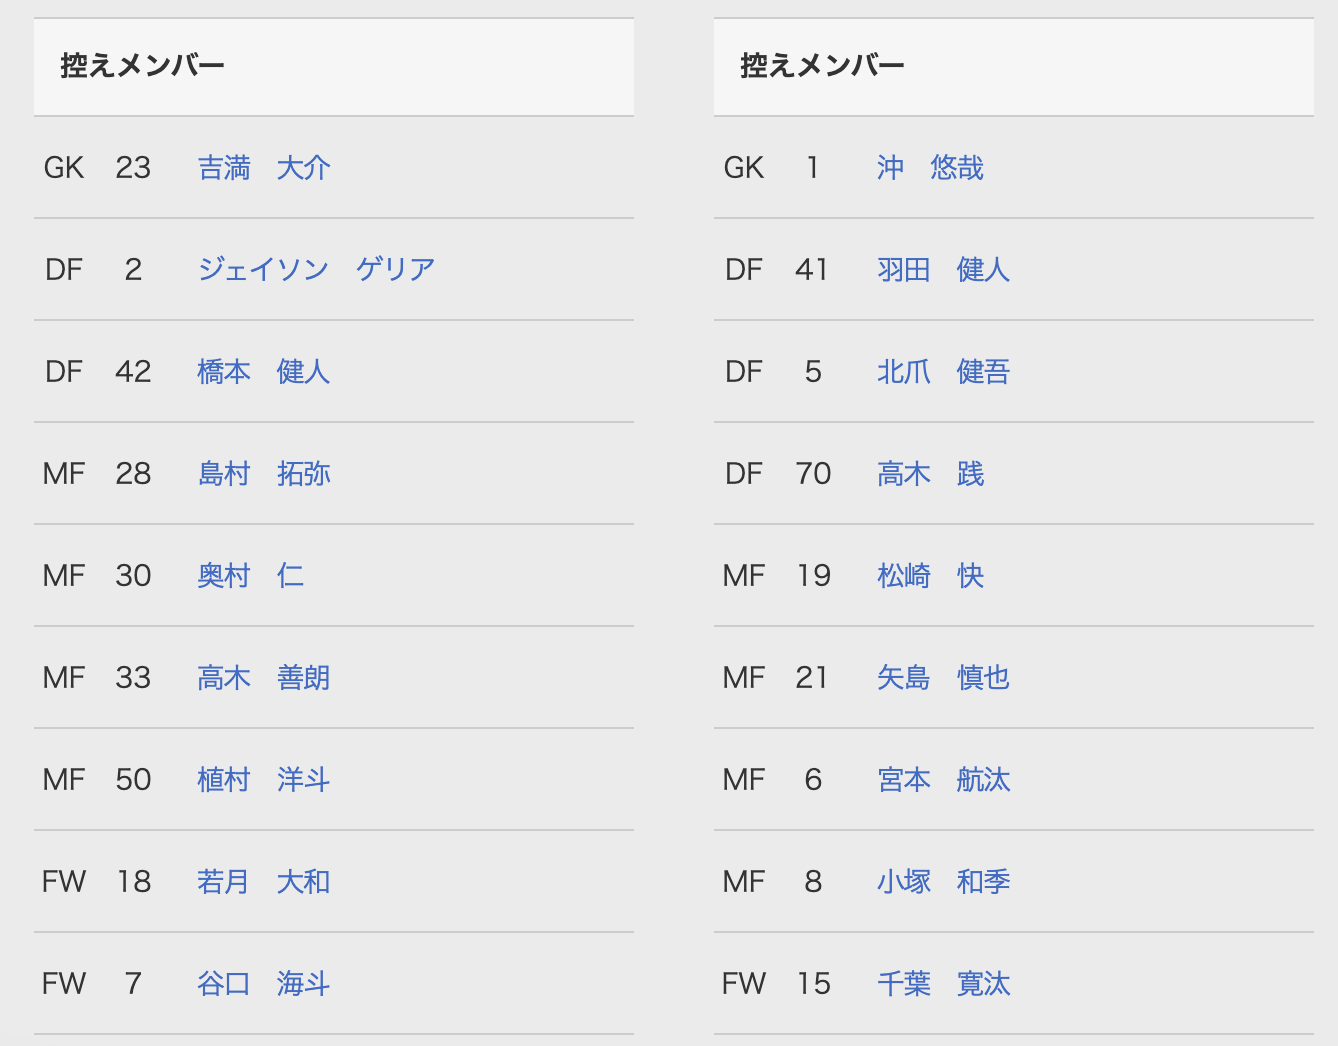The width and height of the screenshot is (1338, 1046).
Task: Open 植村 洋斗 player link
Action: tap(264, 780)
